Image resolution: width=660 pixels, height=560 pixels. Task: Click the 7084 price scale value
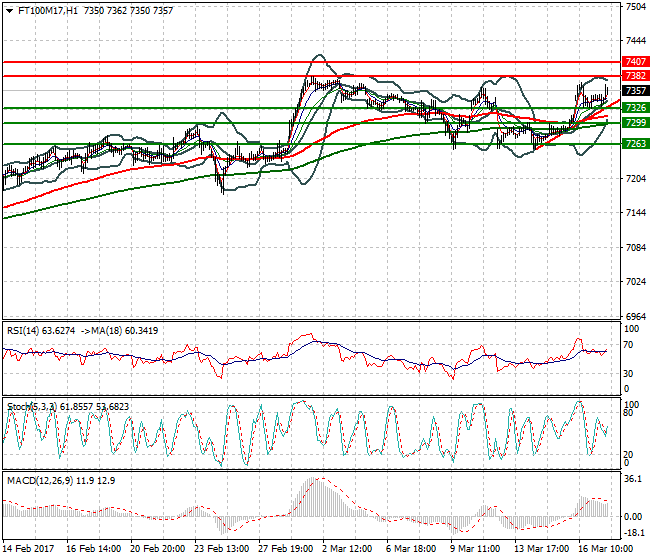click(636, 248)
